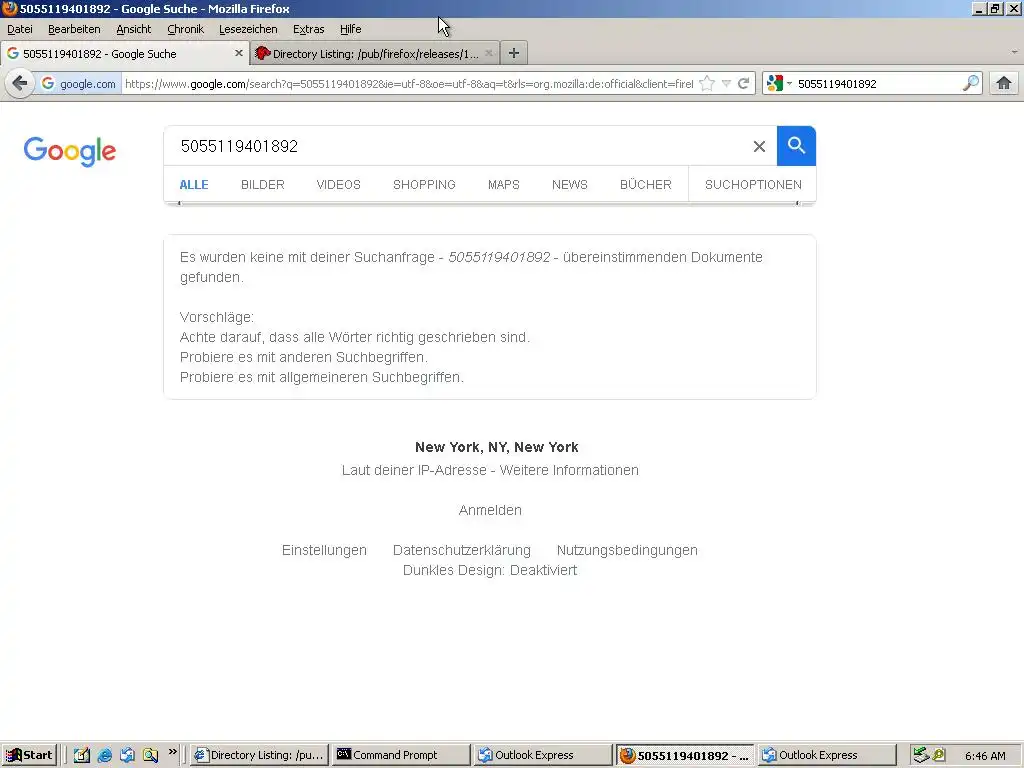Close the Directory Listing tab

click(x=488, y=54)
